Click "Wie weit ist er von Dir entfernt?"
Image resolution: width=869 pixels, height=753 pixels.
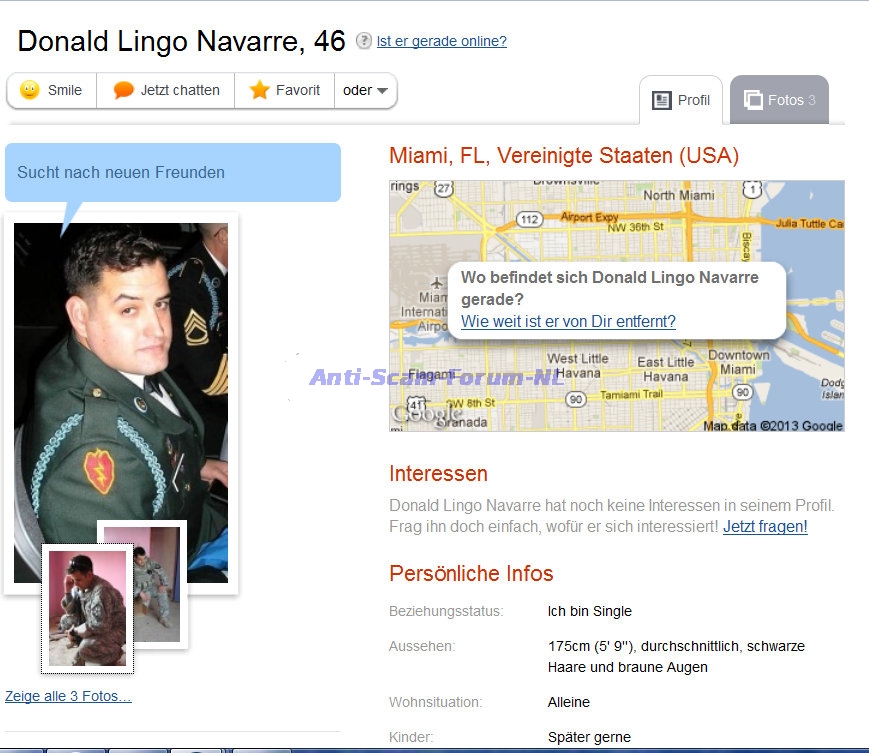(568, 321)
